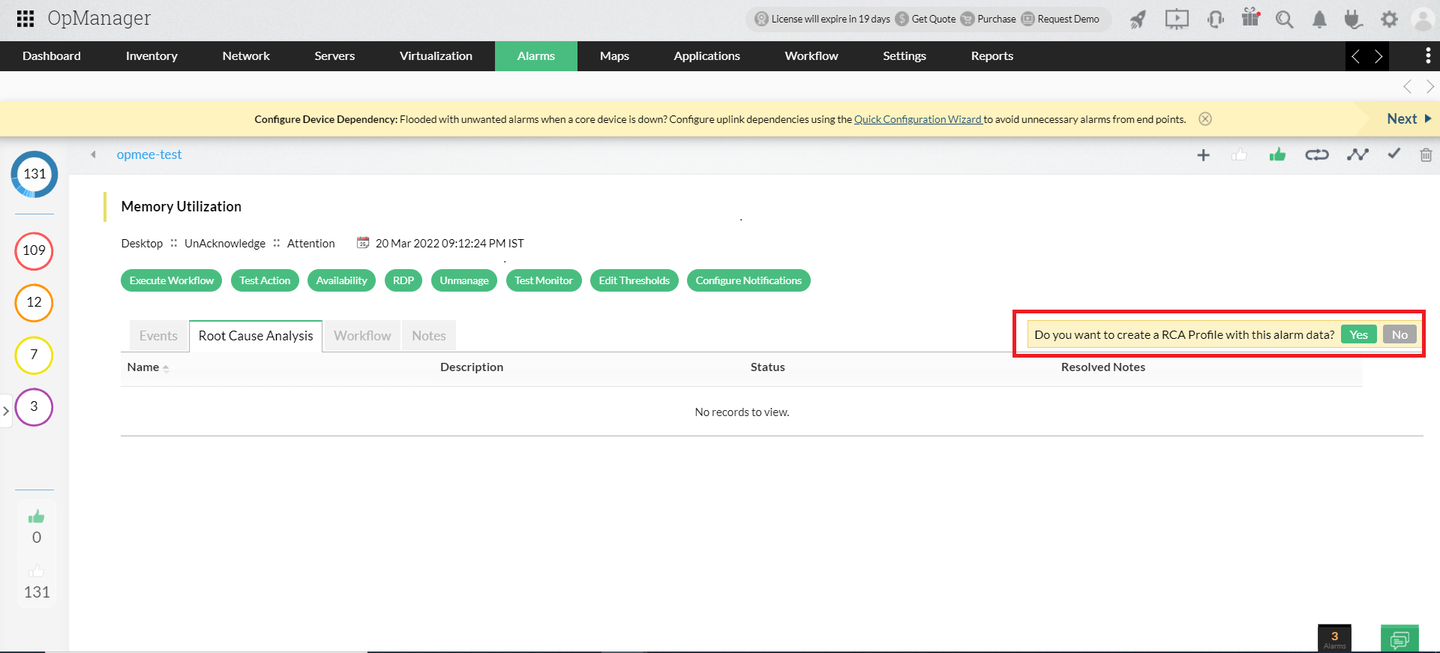Click the Execute Workflow action button
1440x653 pixels.
pos(171,280)
